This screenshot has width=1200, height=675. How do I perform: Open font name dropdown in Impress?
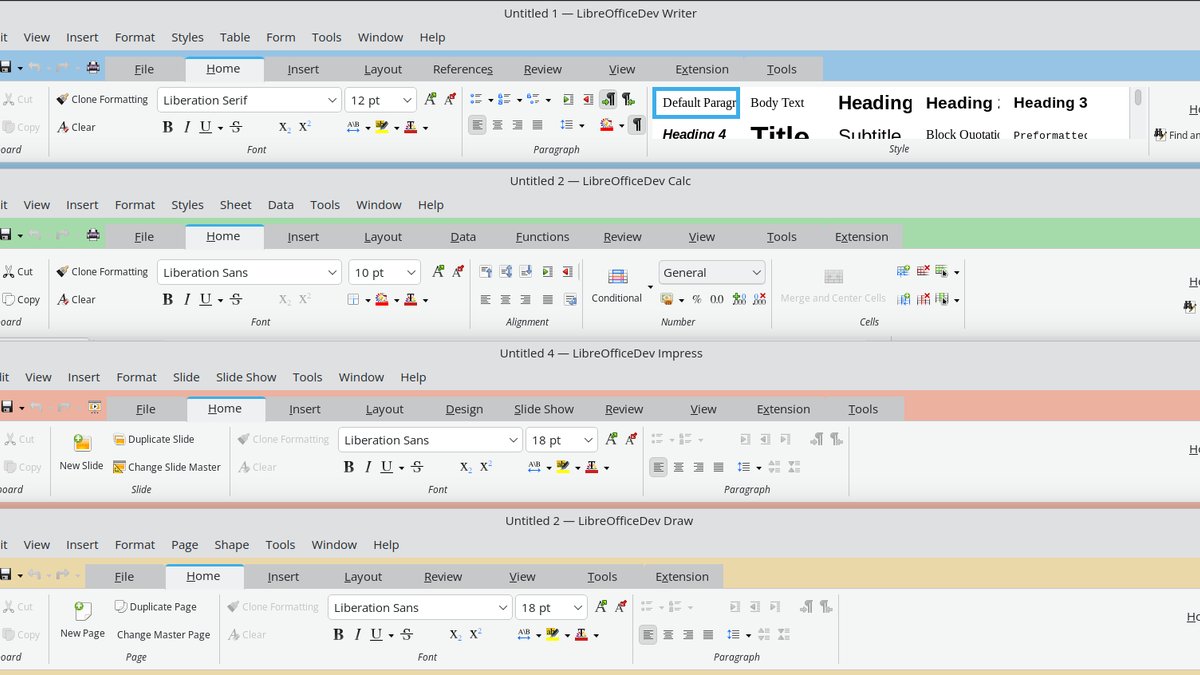click(x=513, y=440)
